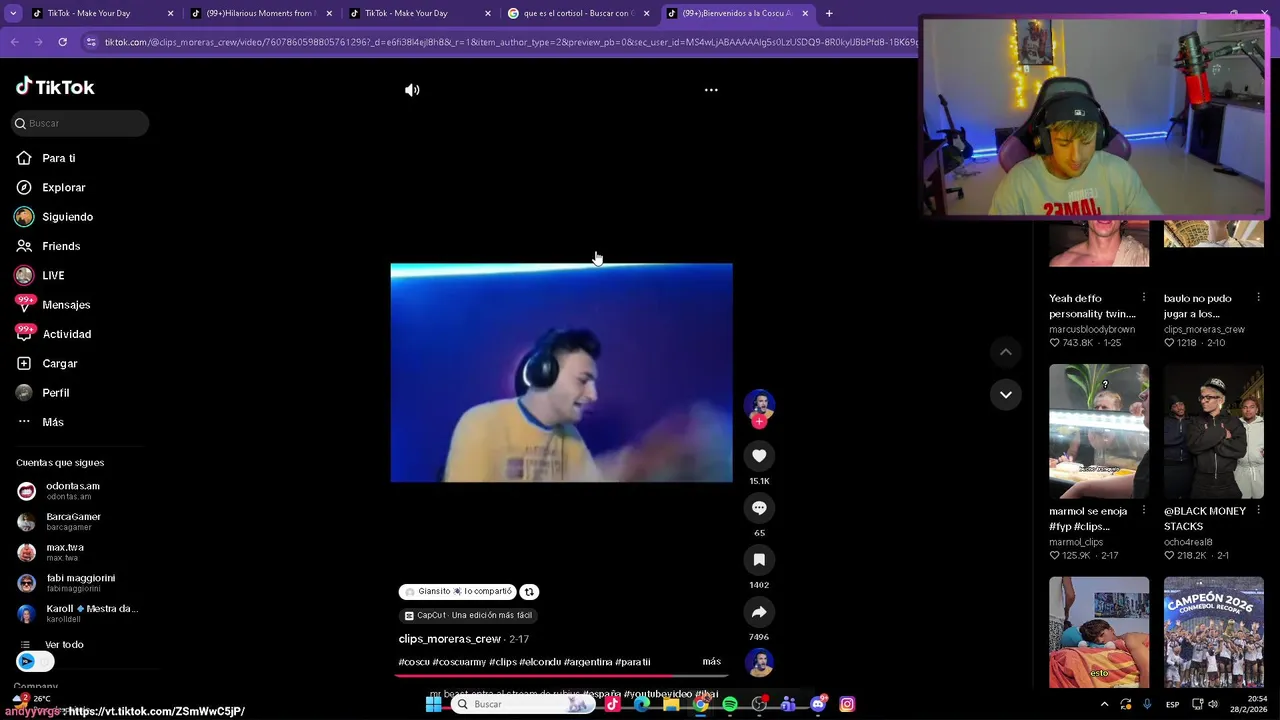Open the volume control in system tray
The width and height of the screenshot is (1280, 720).
[1212, 704]
